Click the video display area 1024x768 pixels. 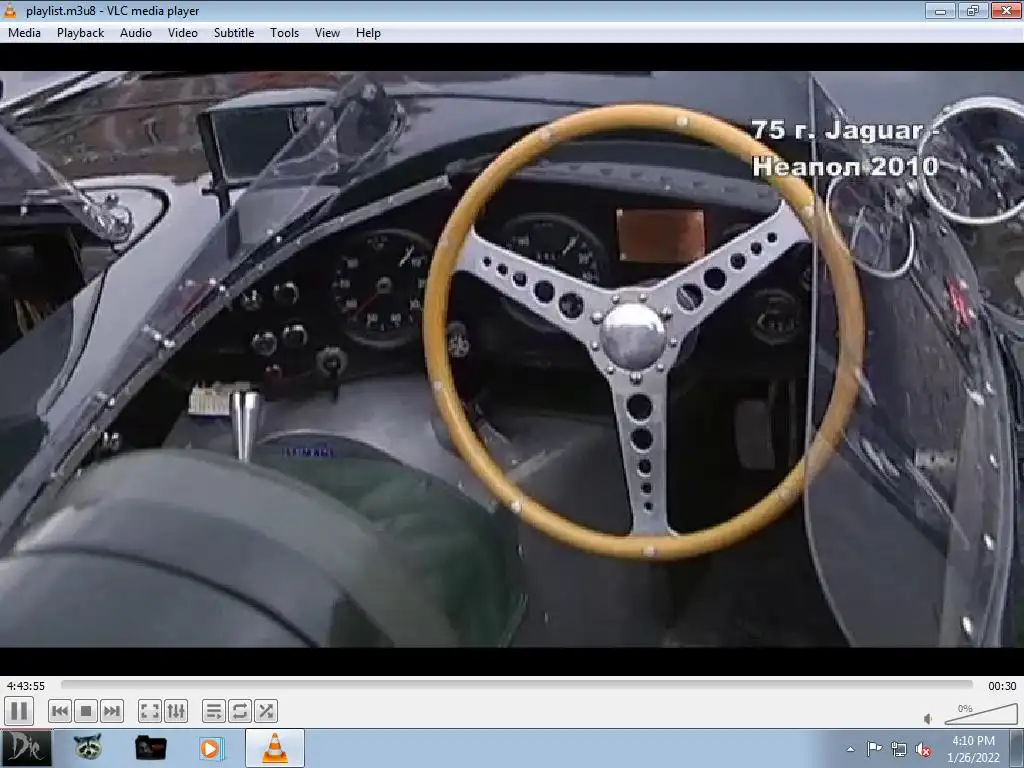click(x=512, y=359)
